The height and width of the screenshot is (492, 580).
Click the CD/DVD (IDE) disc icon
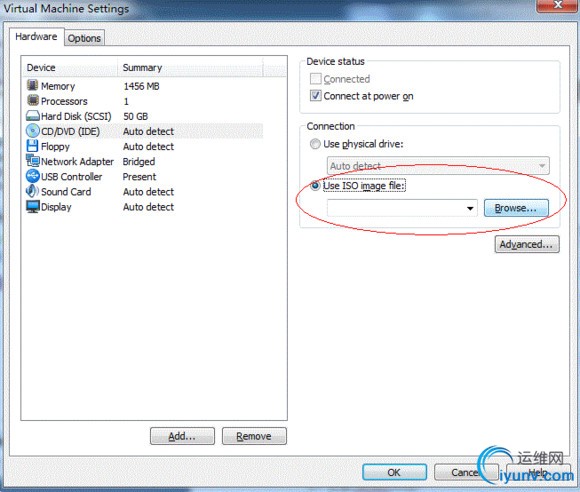tap(33, 131)
